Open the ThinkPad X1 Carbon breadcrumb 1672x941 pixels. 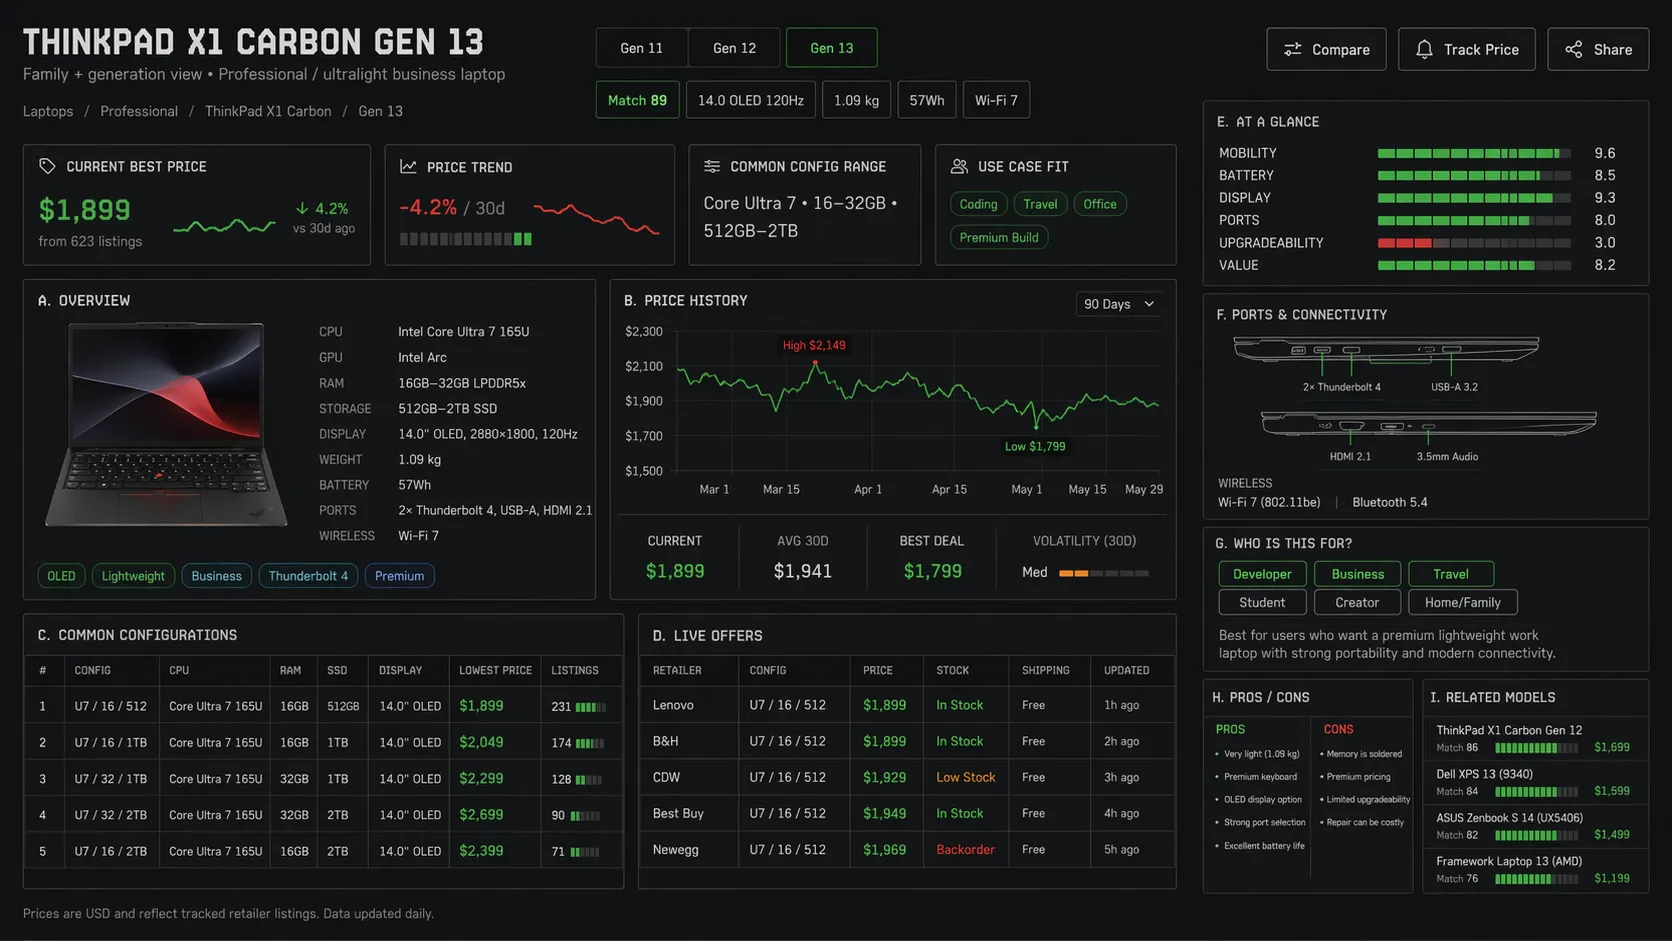coord(268,111)
